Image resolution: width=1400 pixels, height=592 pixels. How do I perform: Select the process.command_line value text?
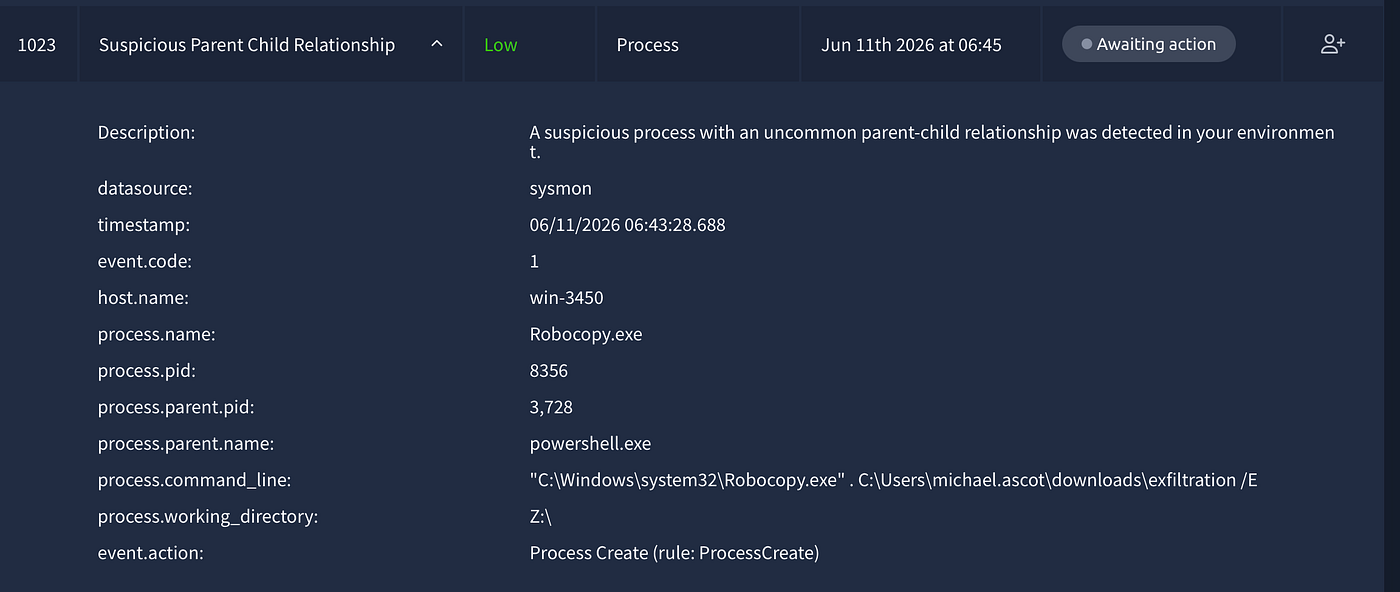coord(893,480)
